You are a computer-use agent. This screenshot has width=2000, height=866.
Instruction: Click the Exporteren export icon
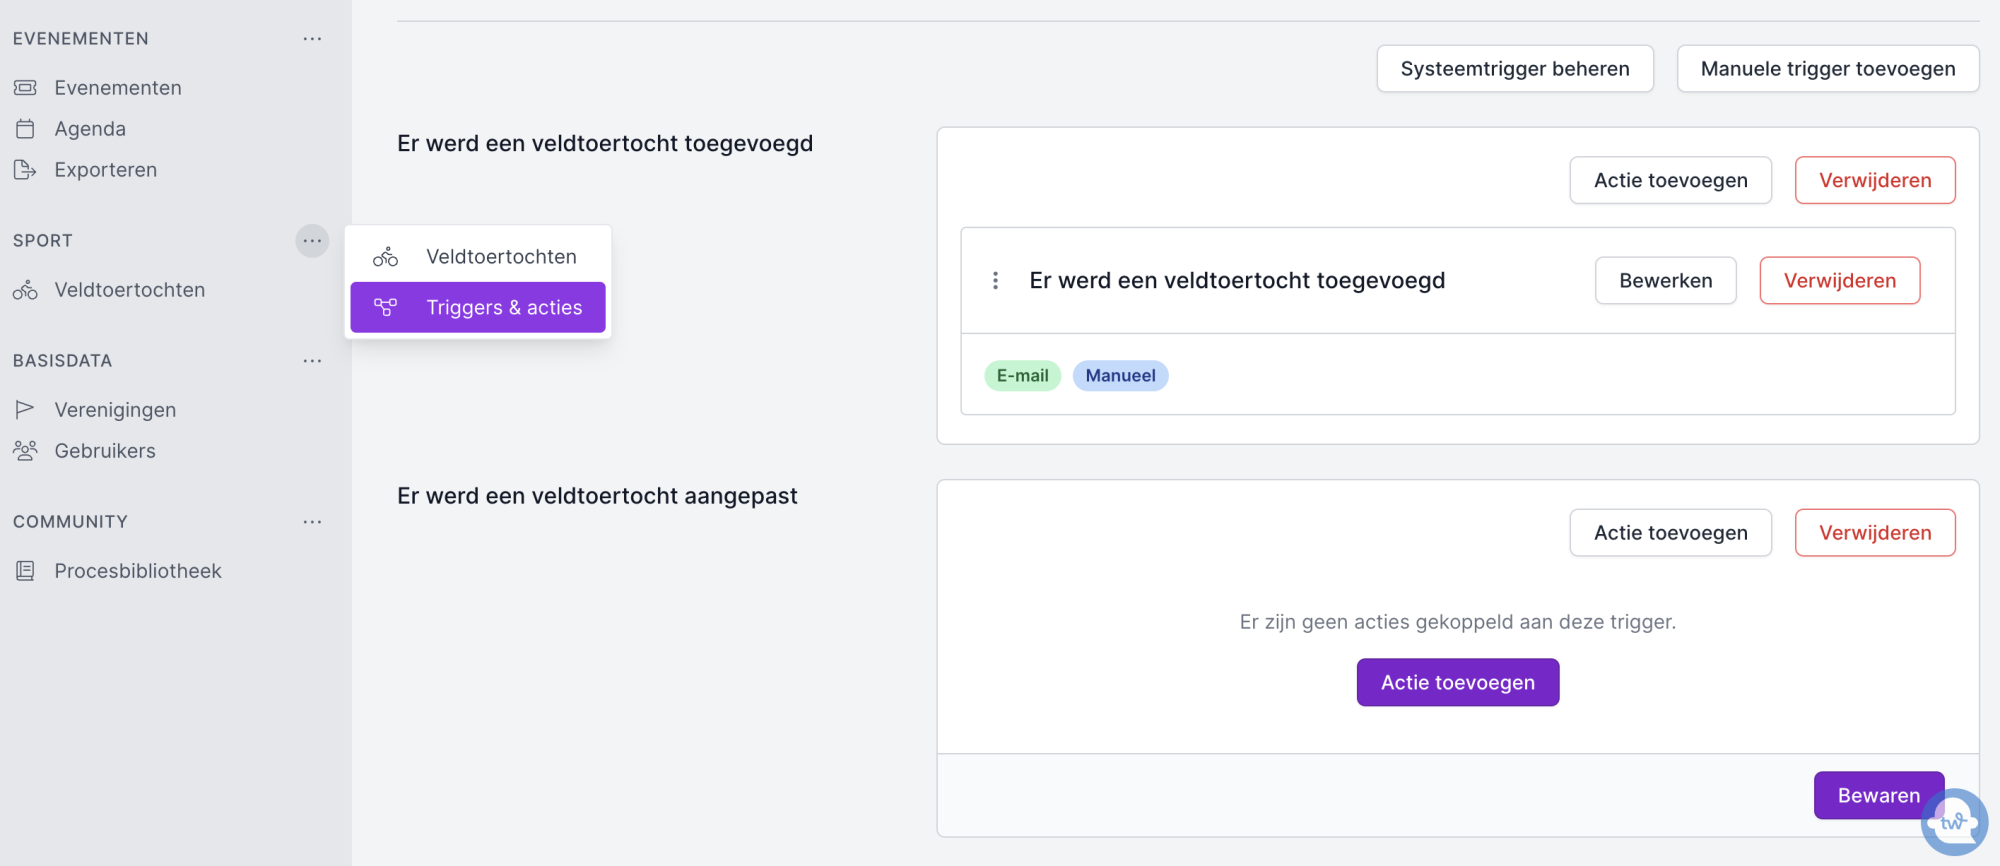pyautogui.click(x=25, y=170)
